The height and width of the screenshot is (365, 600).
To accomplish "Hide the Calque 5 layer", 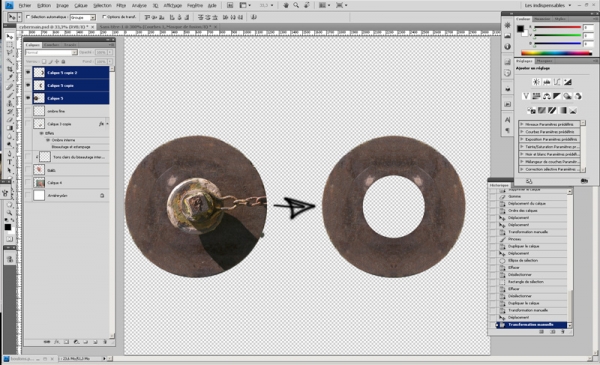I will pos(28,98).
